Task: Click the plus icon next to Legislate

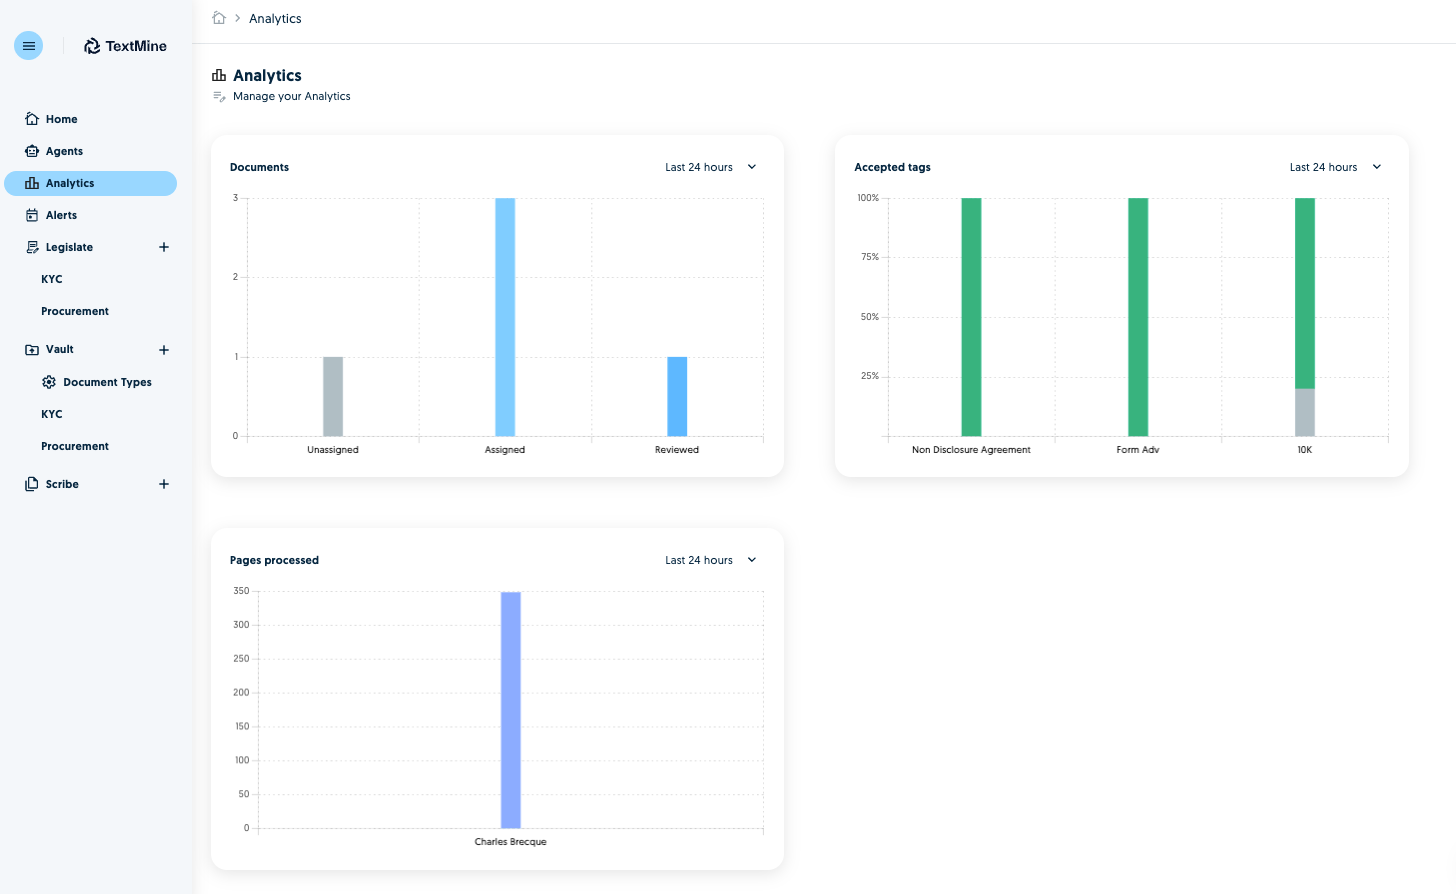Action: (164, 247)
